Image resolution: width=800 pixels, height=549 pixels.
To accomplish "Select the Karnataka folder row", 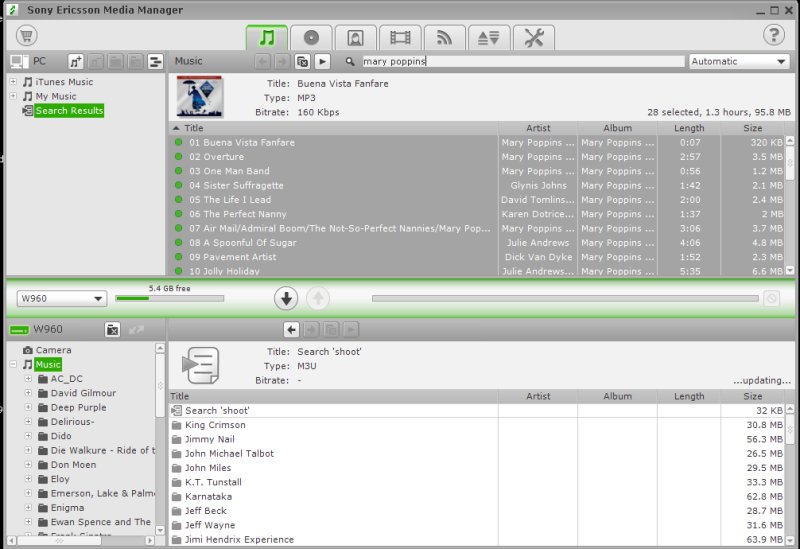I will 477,496.
